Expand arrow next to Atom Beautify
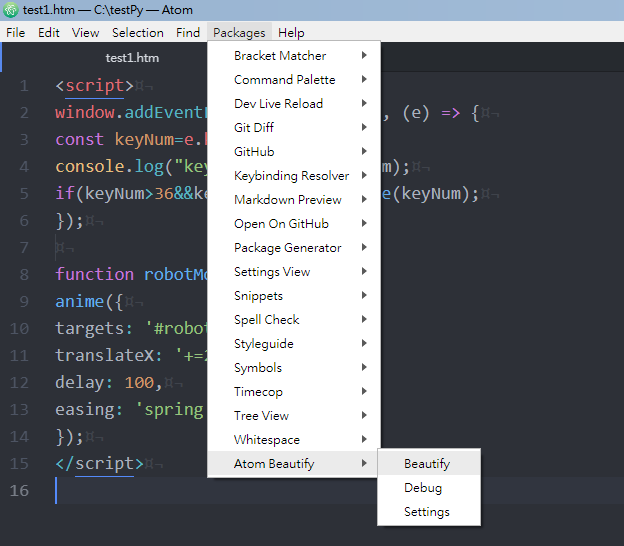This screenshot has height=546, width=624. point(364,463)
